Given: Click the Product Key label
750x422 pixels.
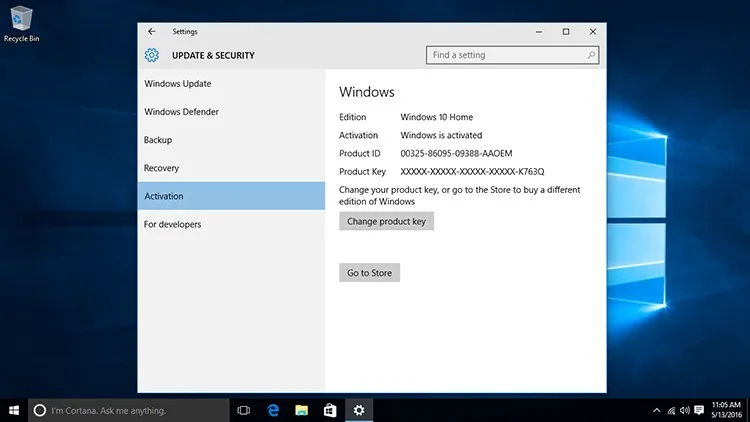Looking at the screenshot, I should point(362,171).
